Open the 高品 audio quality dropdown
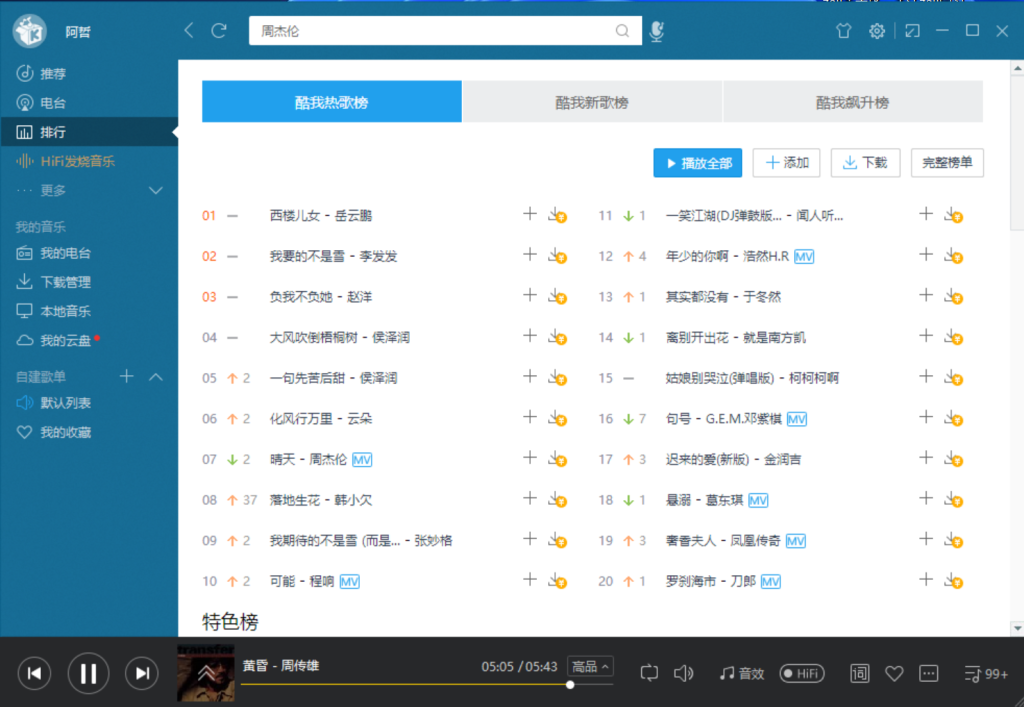 click(590, 667)
